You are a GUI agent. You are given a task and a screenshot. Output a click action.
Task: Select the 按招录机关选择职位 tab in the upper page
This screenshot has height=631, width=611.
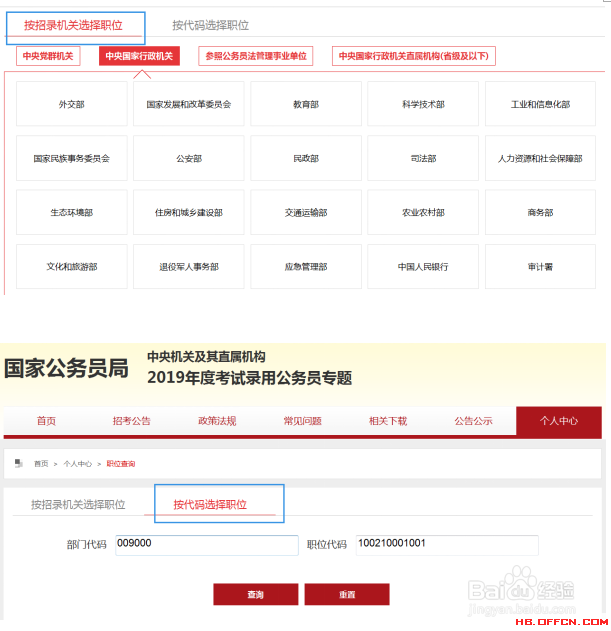(x=73, y=25)
